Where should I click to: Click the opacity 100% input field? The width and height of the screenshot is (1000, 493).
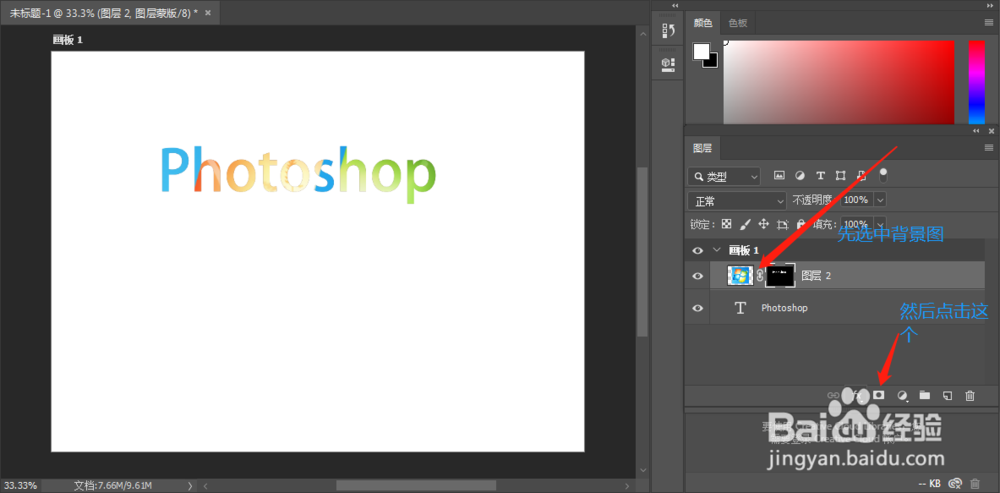(x=857, y=200)
